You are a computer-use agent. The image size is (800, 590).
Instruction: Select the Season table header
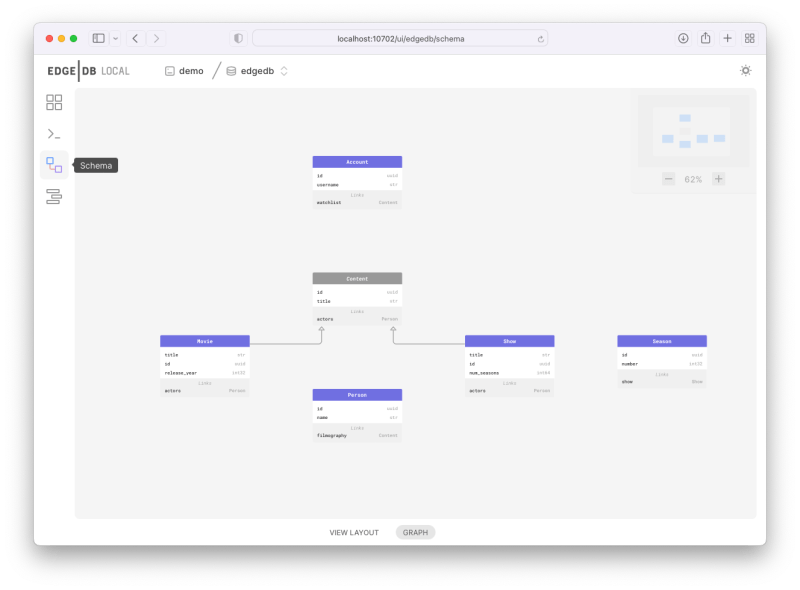tap(662, 341)
